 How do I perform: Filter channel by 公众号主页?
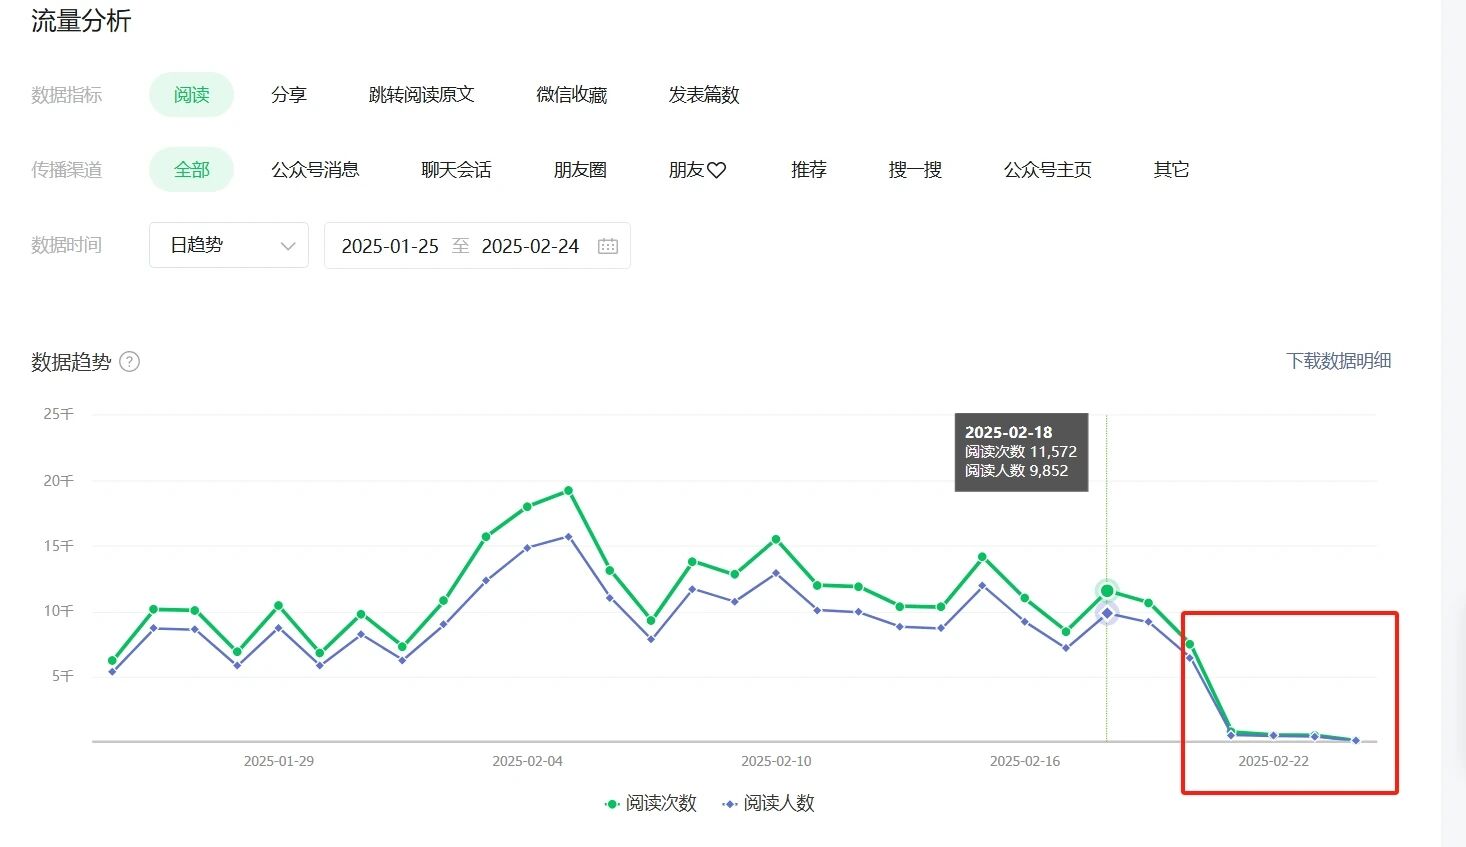click(1047, 170)
